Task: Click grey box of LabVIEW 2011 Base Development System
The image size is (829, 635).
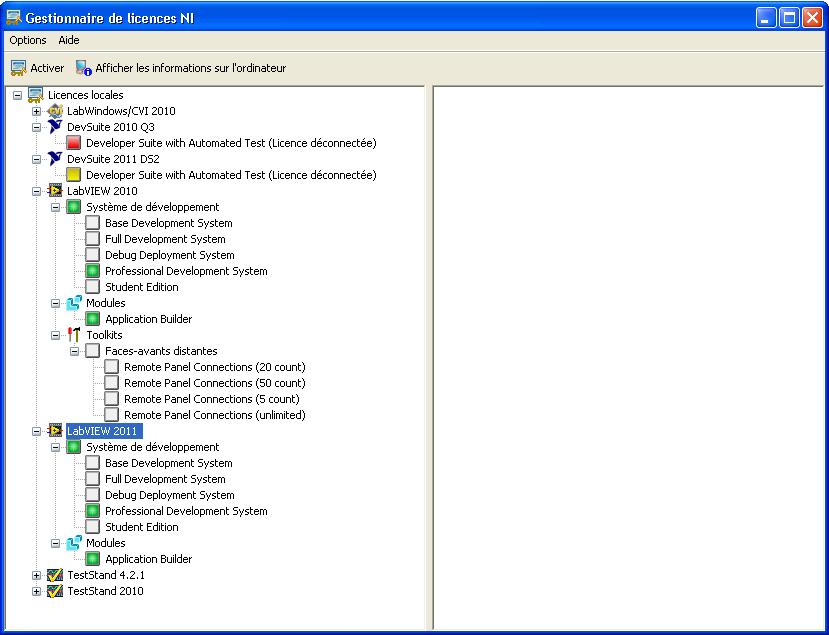Action: (x=93, y=463)
